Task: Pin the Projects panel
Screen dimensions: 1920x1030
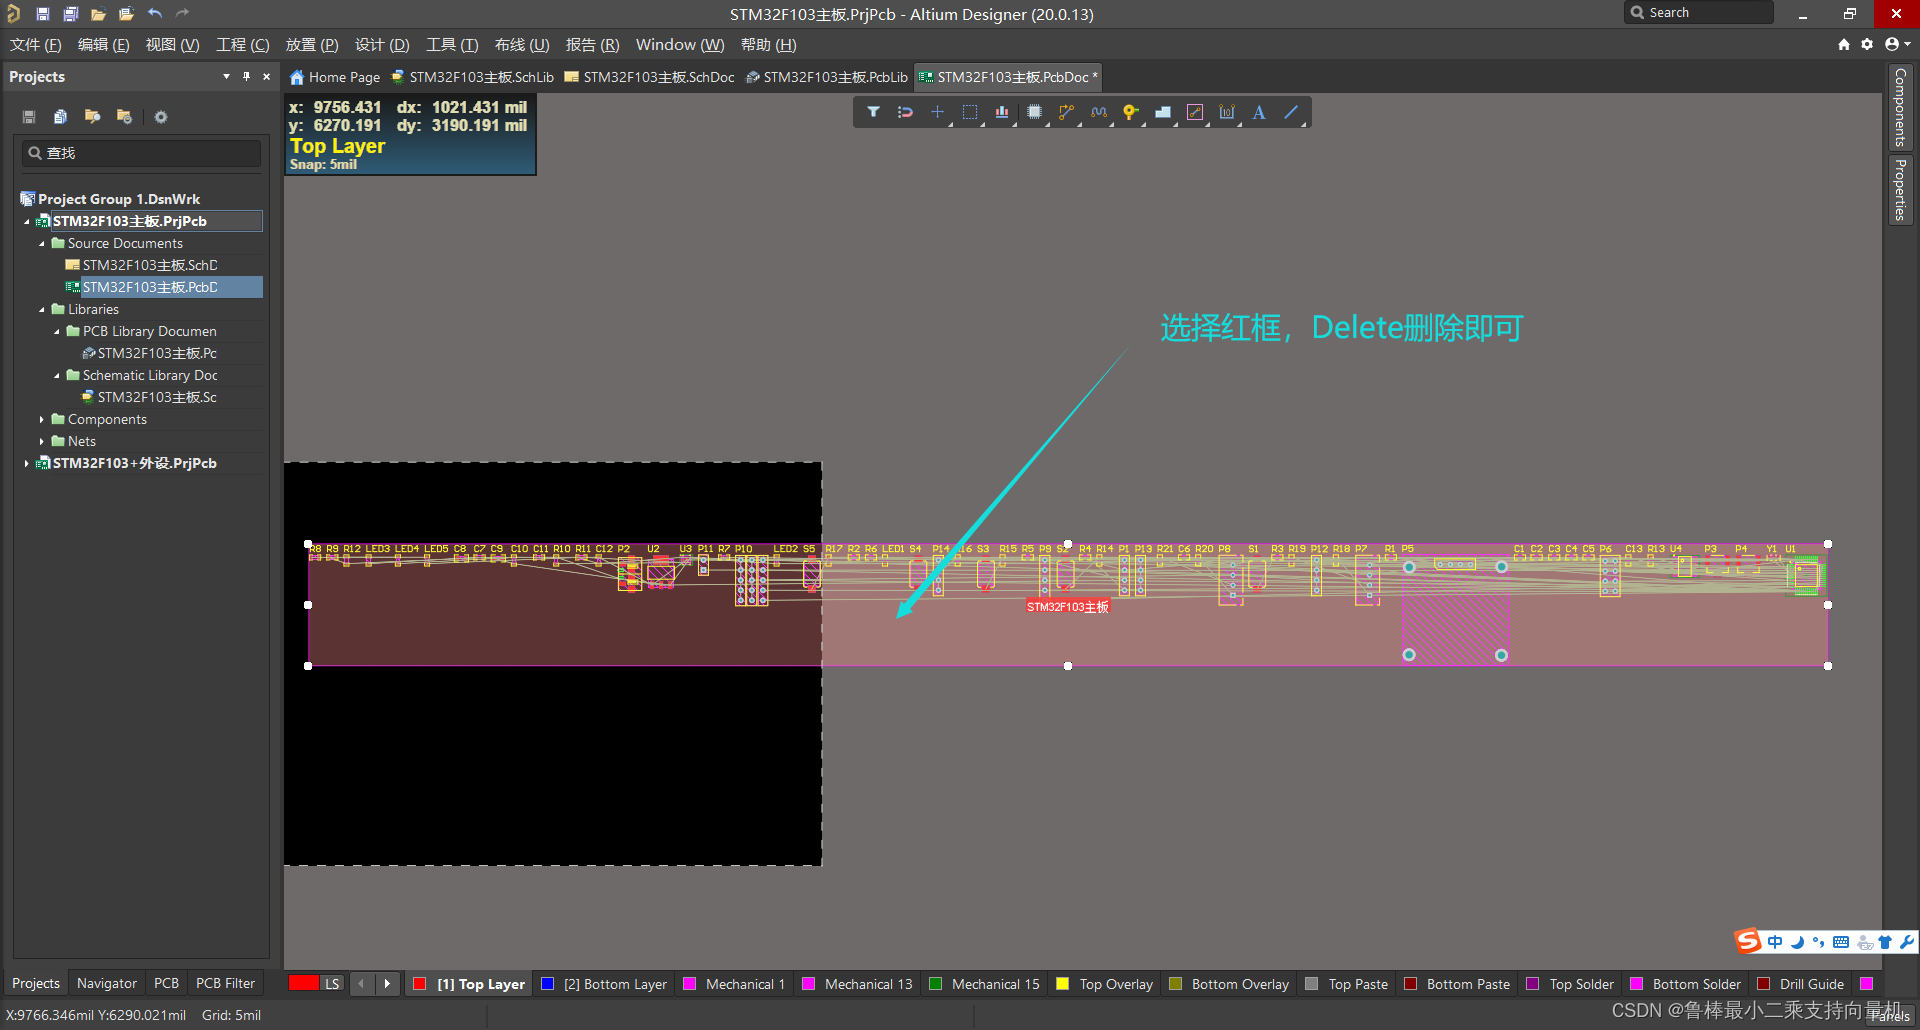Action: (246, 76)
